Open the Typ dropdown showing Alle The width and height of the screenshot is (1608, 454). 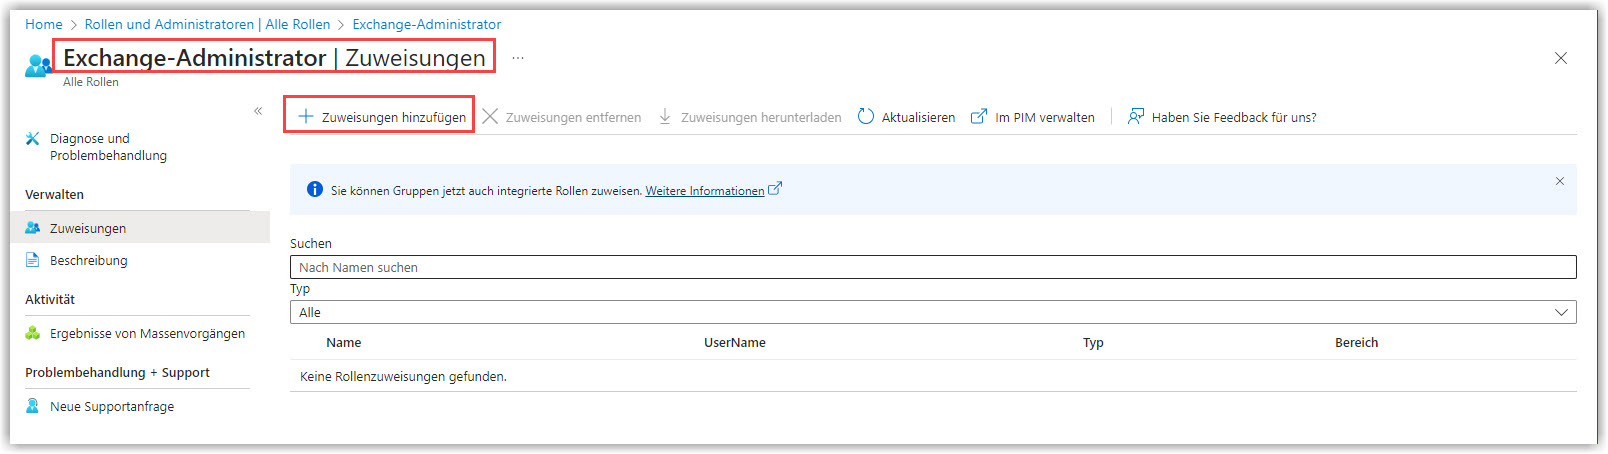coord(933,312)
